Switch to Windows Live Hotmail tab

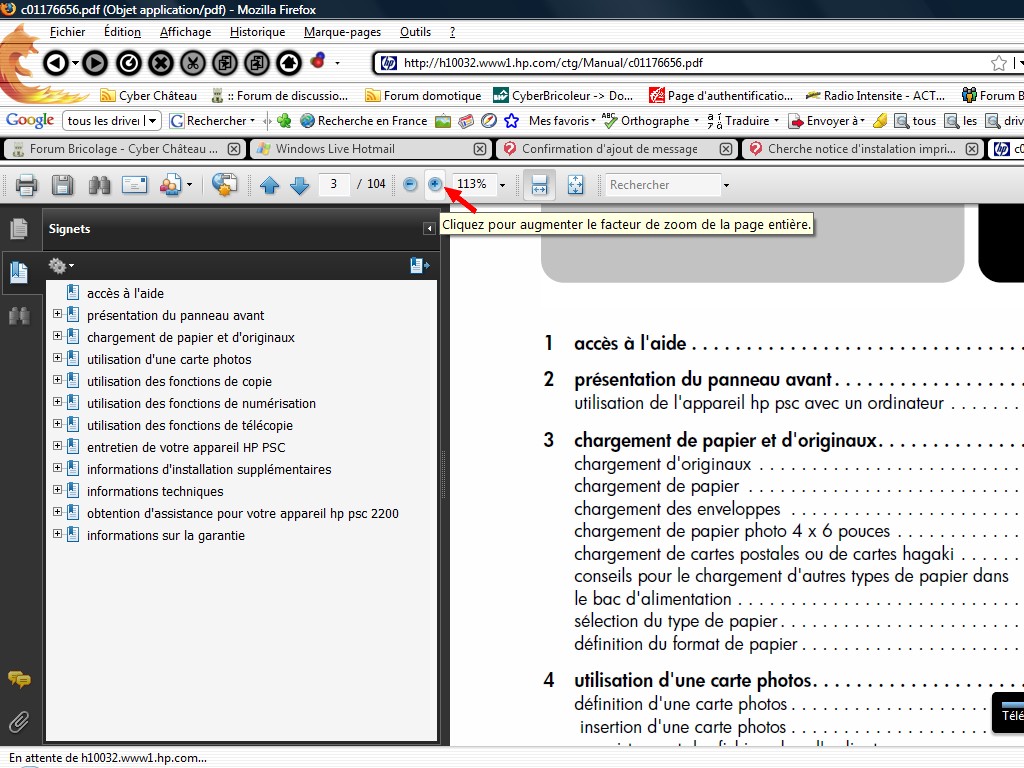pos(335,149)
